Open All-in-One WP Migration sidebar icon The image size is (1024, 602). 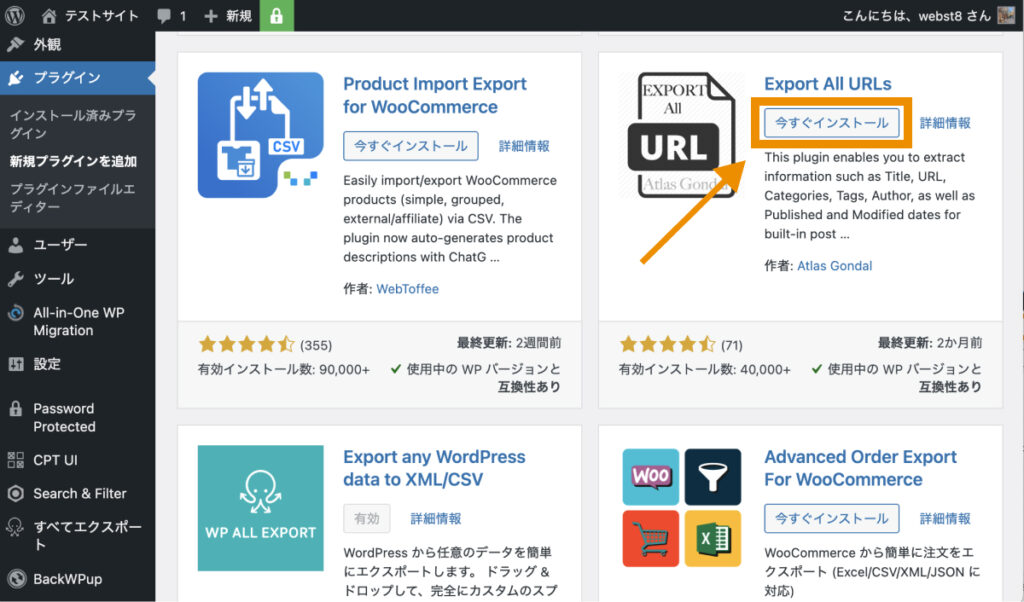[x=17, y=313]
